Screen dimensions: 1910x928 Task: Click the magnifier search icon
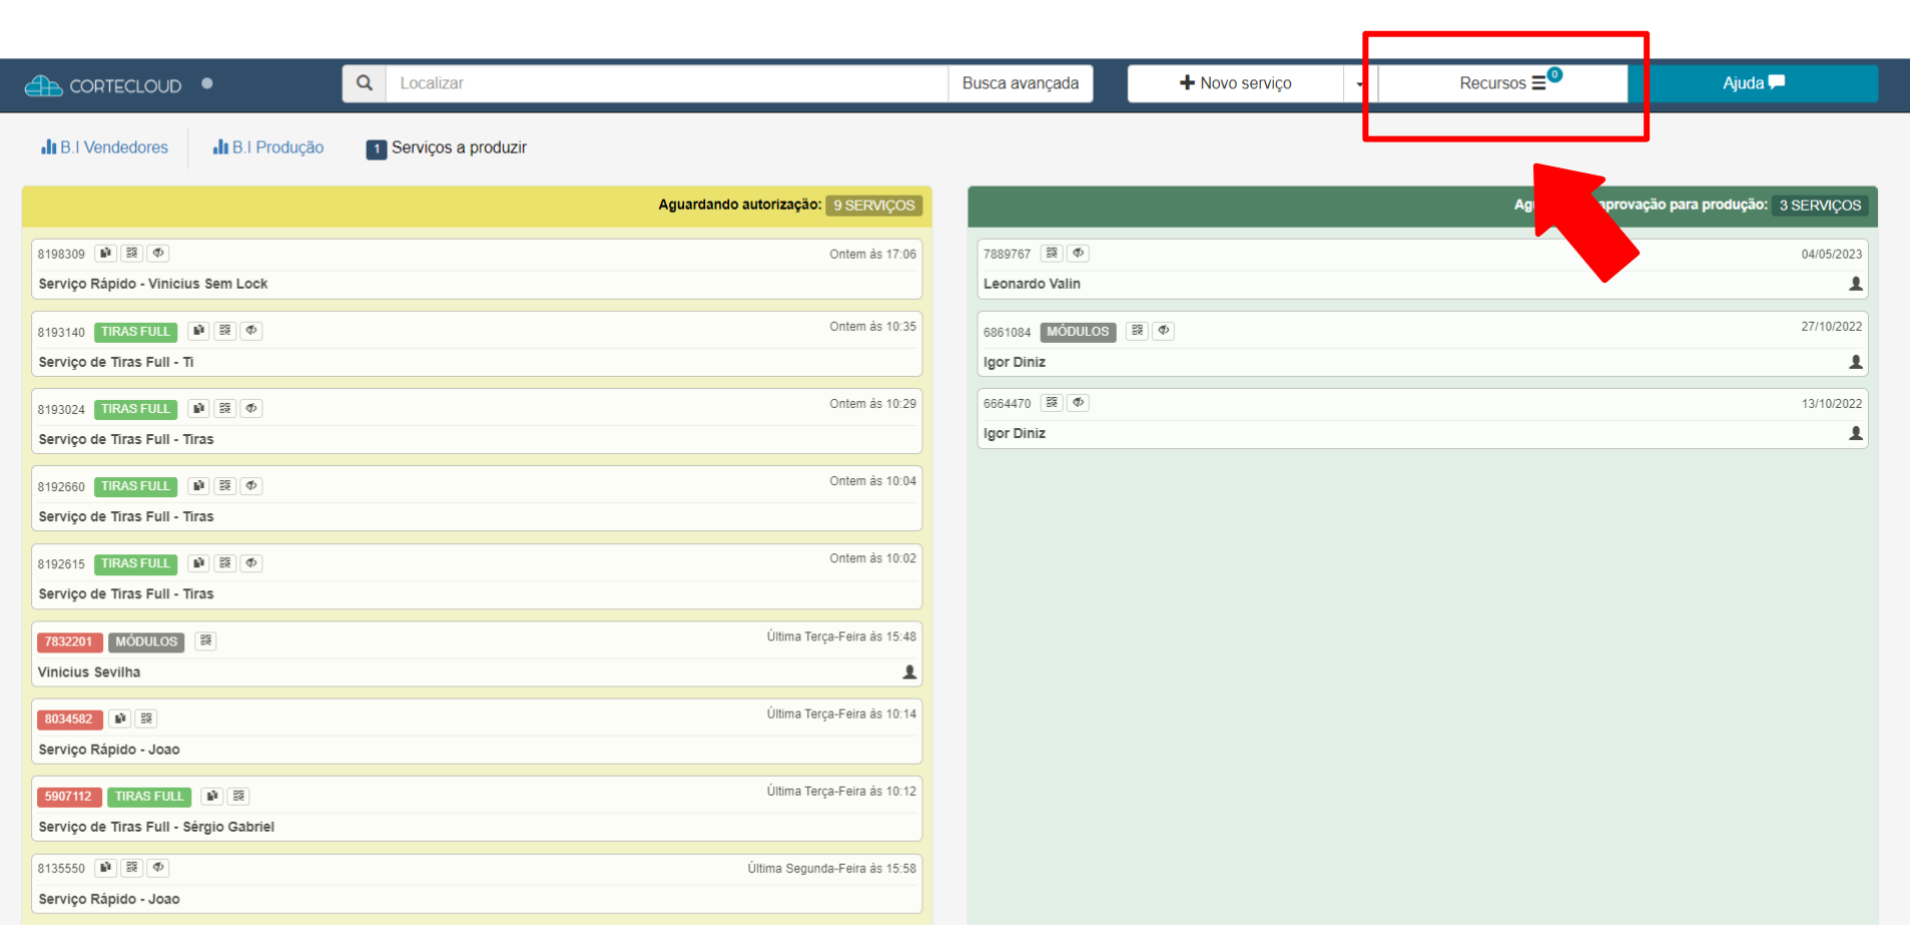(365, 83)
